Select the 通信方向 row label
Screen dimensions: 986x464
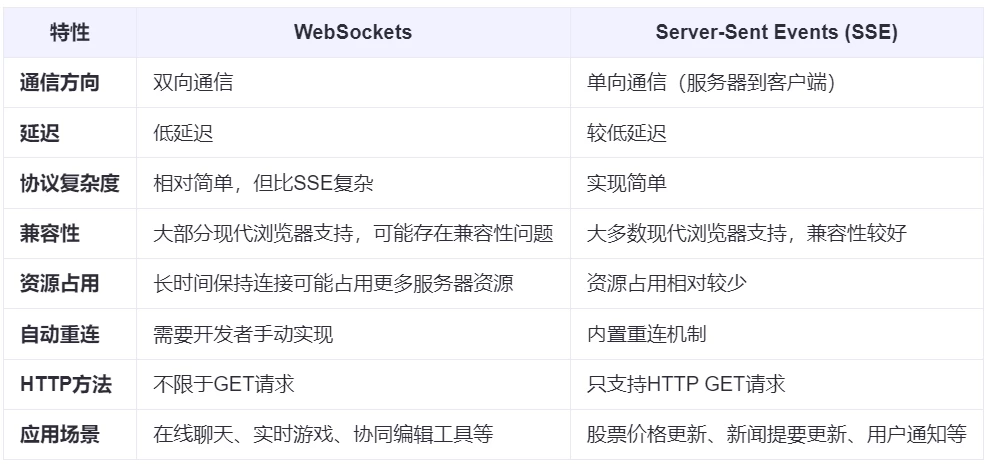coord(60,83)
